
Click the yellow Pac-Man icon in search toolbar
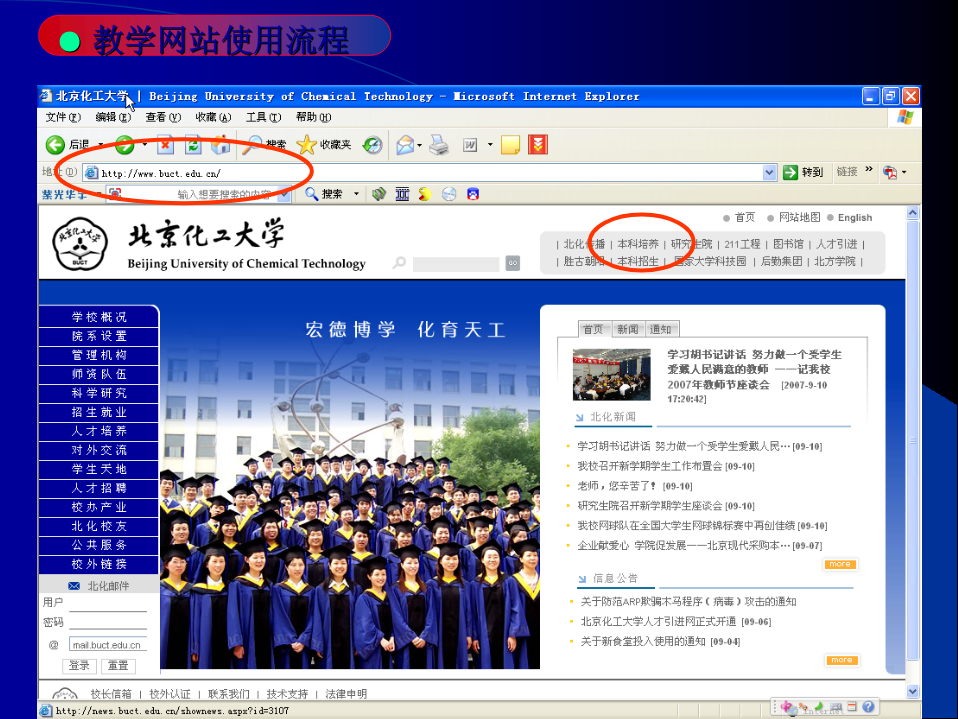[x=425, y=194]
